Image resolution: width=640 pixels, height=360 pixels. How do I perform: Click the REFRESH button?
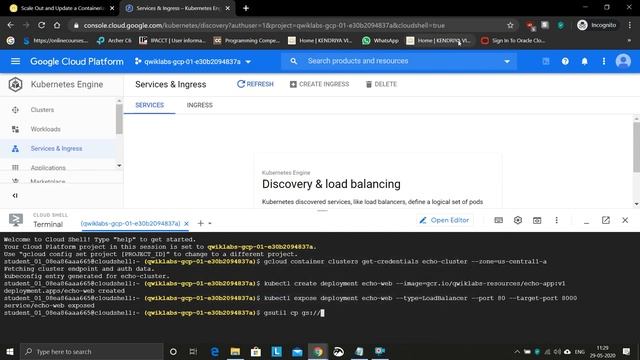click(x=255, y=84)
